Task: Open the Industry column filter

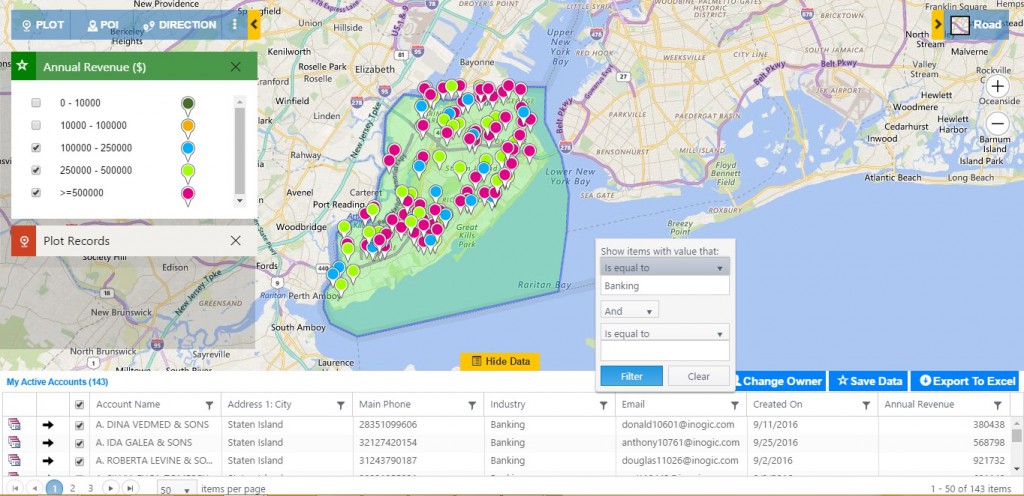Action: coord(603,405)
